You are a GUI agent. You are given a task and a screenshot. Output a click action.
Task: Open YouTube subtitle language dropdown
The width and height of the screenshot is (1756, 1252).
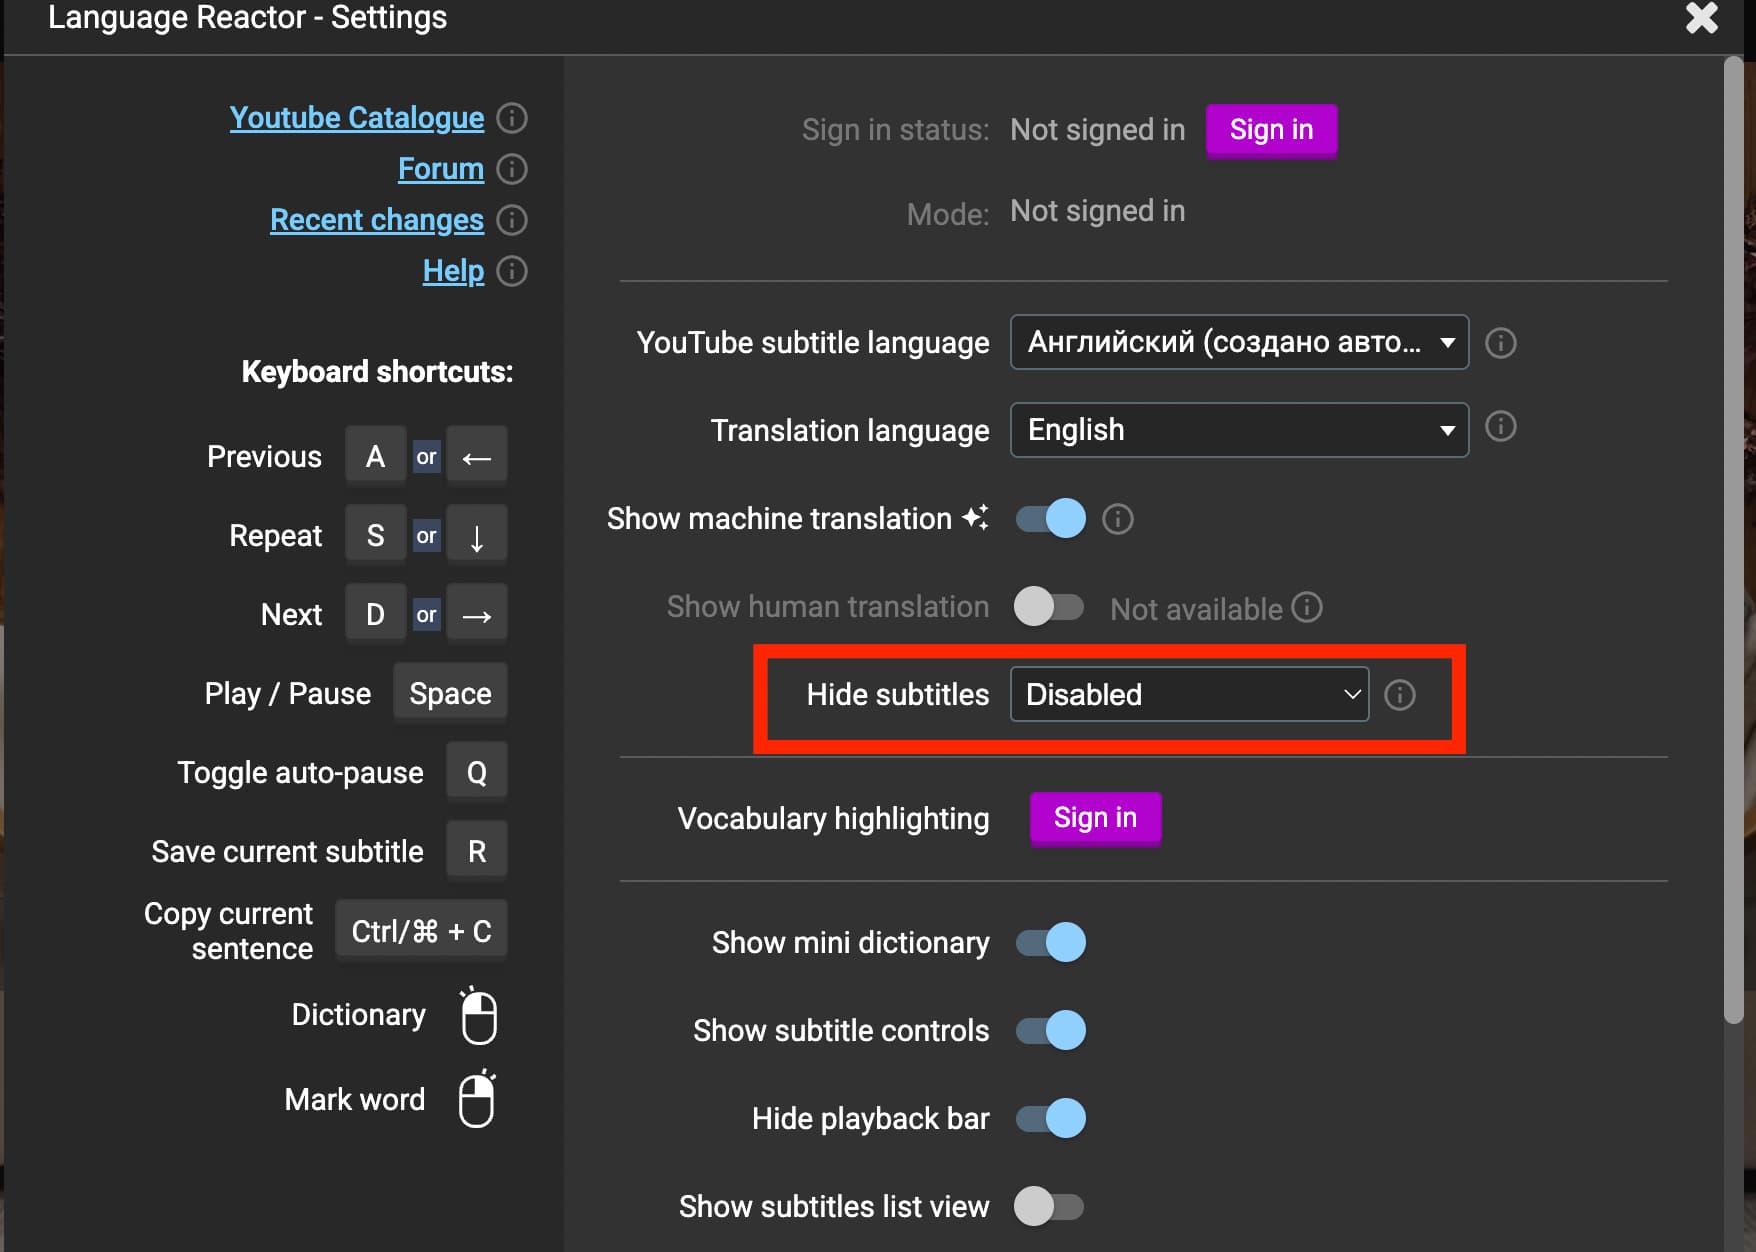pos(1239,342)
